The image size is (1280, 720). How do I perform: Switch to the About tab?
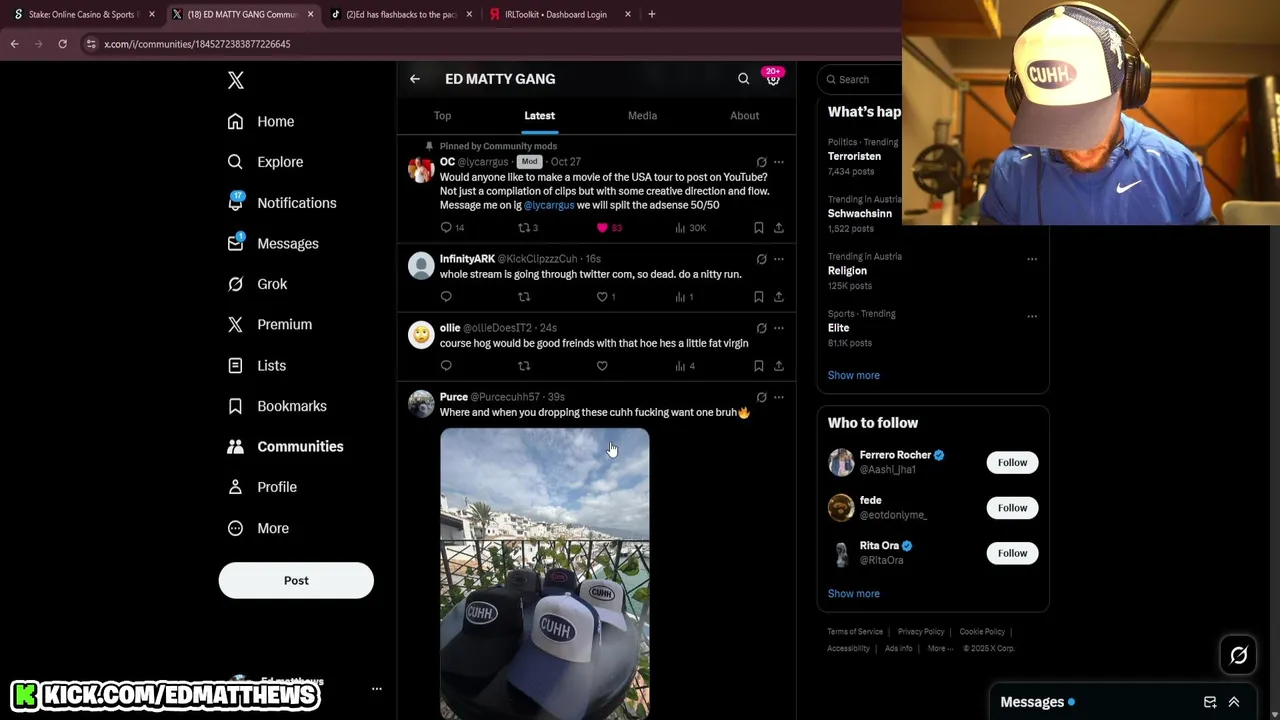click(x=744, y=115)
